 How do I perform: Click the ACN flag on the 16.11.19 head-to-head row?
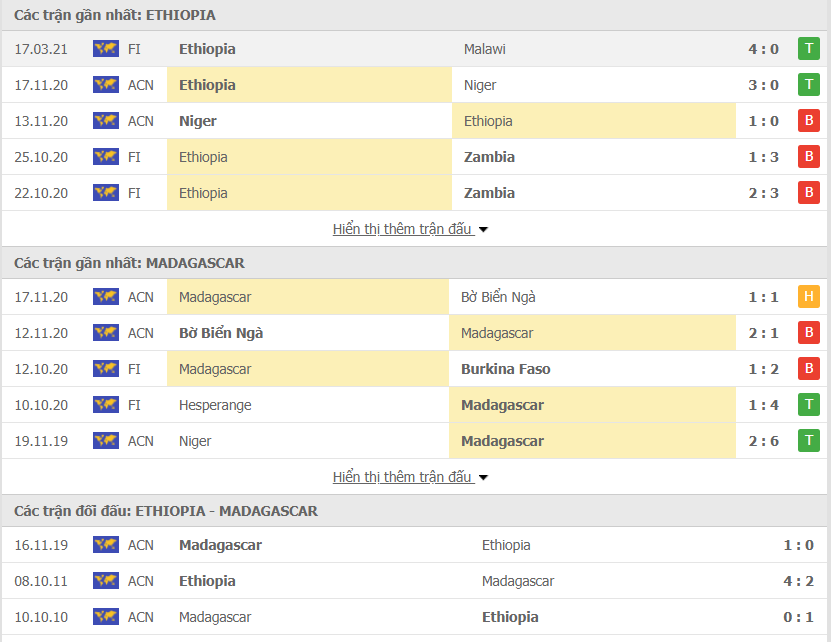pyautogui.click(x=105, y=544)
